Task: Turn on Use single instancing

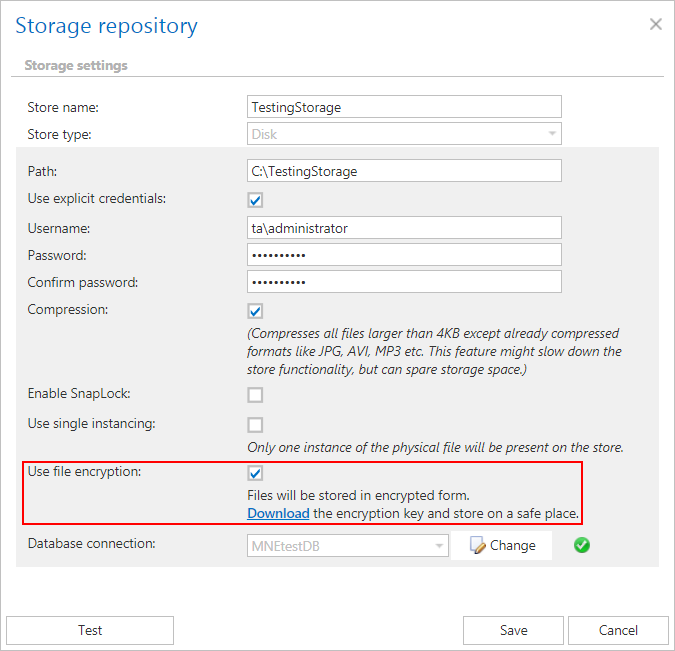Action: [x=256, y=425]
